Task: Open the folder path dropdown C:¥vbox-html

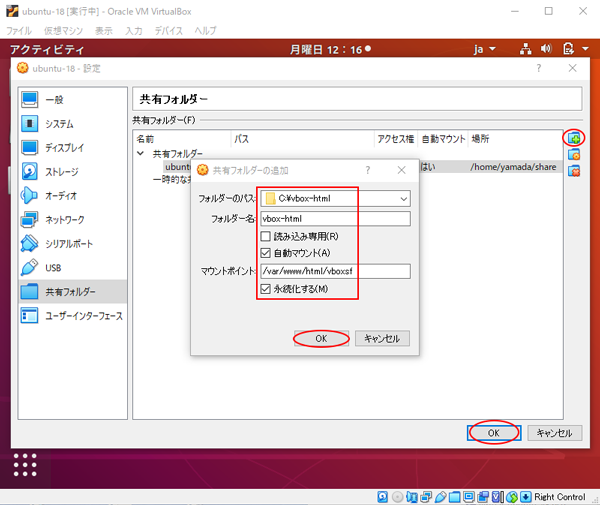Action: [x=335, y=199]
